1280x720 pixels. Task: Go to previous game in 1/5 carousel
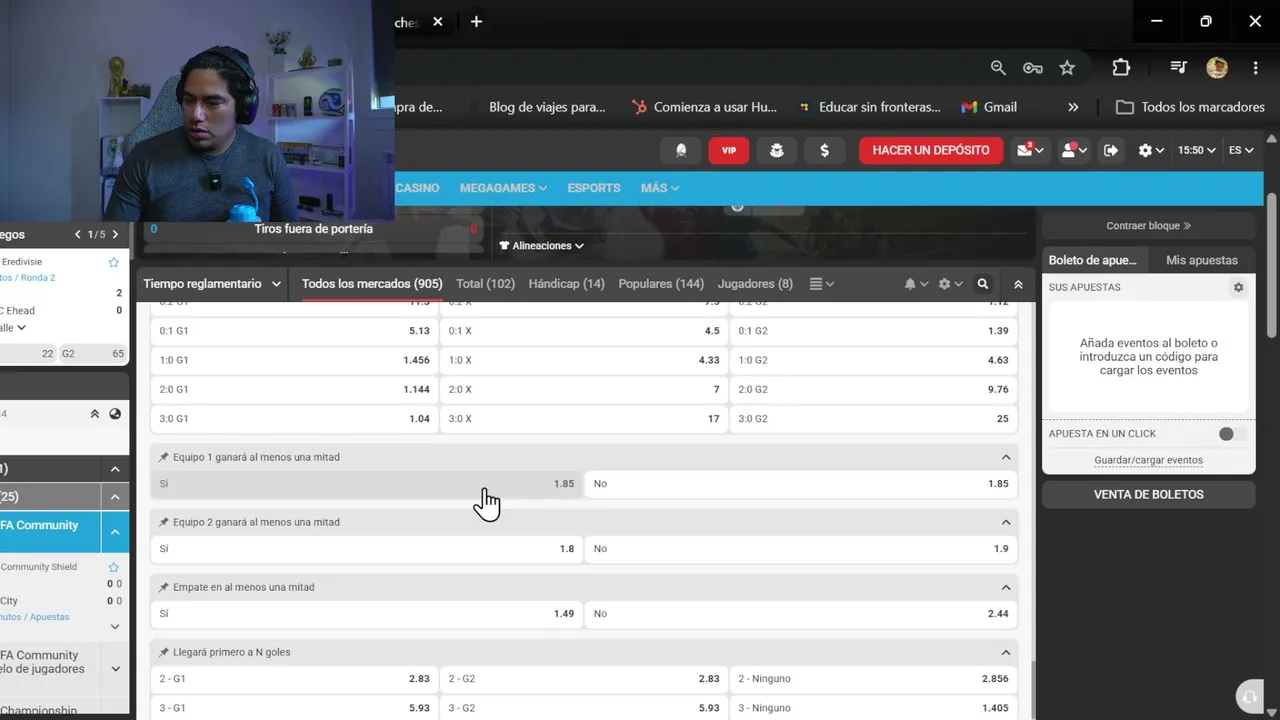click(78, 235)
